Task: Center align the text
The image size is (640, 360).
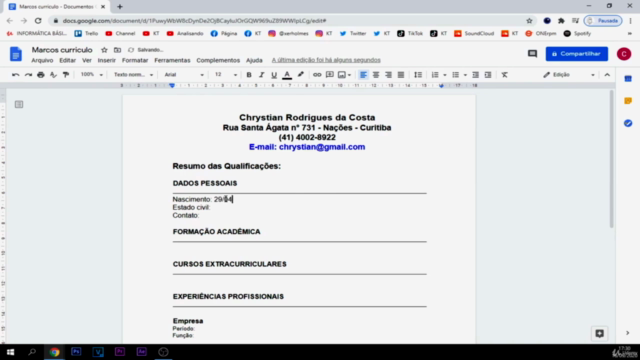Action: 376,75
